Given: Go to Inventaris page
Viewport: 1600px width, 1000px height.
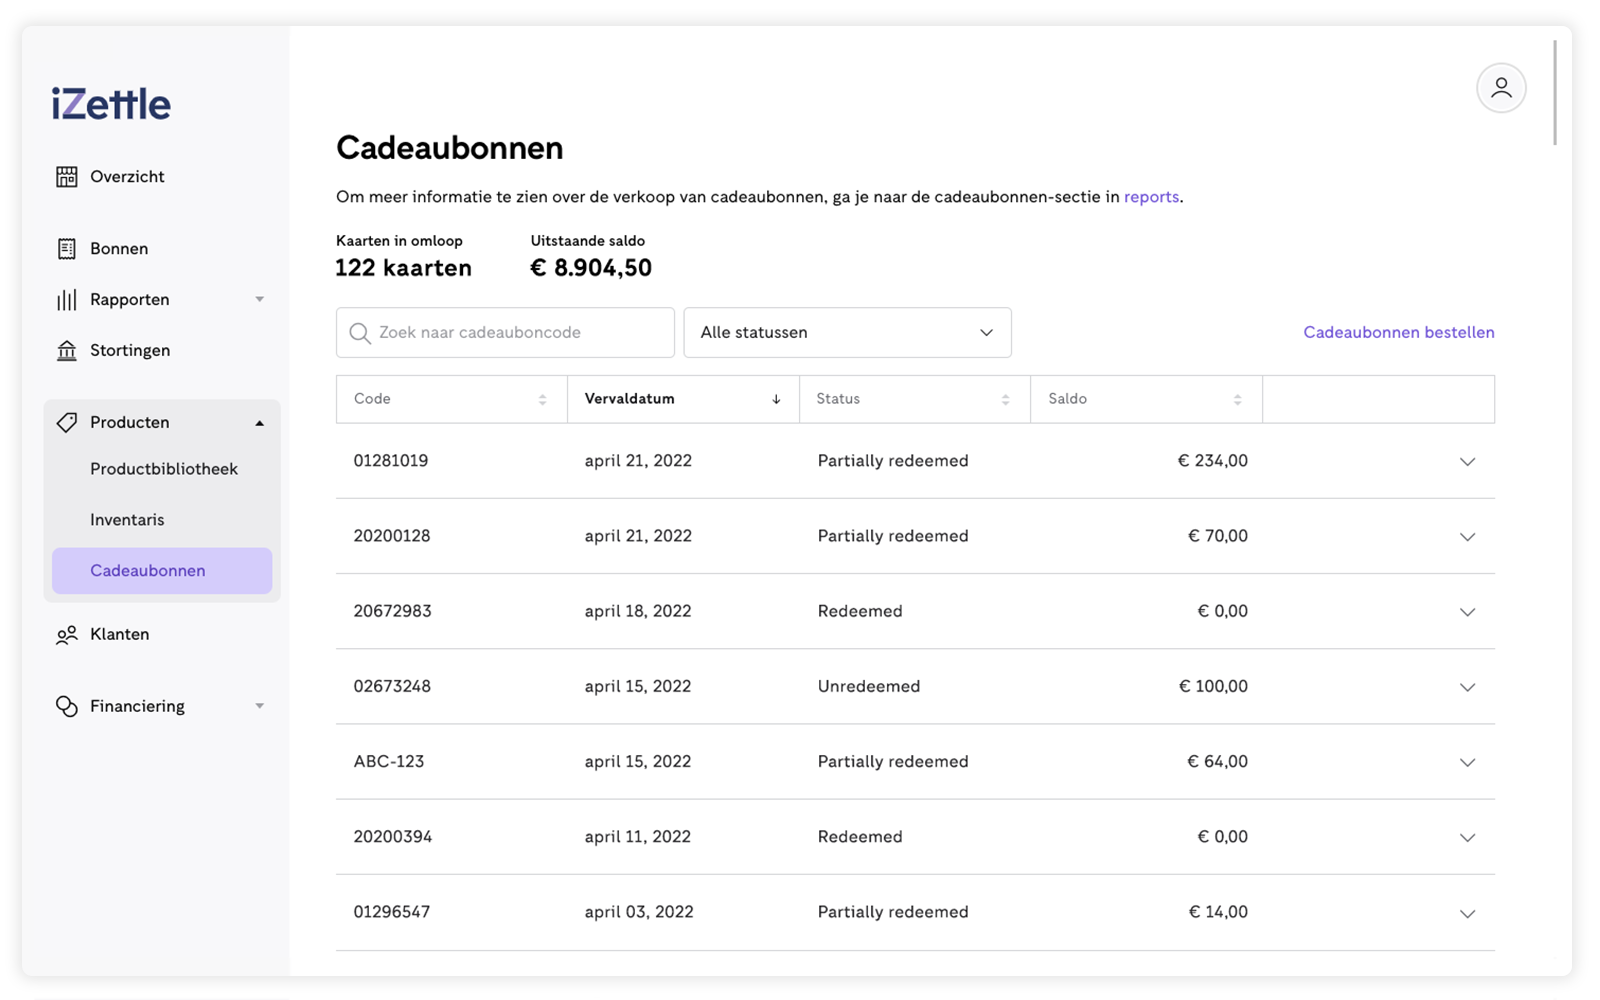Looking at the screenshot, I should (x=127, y=520).
